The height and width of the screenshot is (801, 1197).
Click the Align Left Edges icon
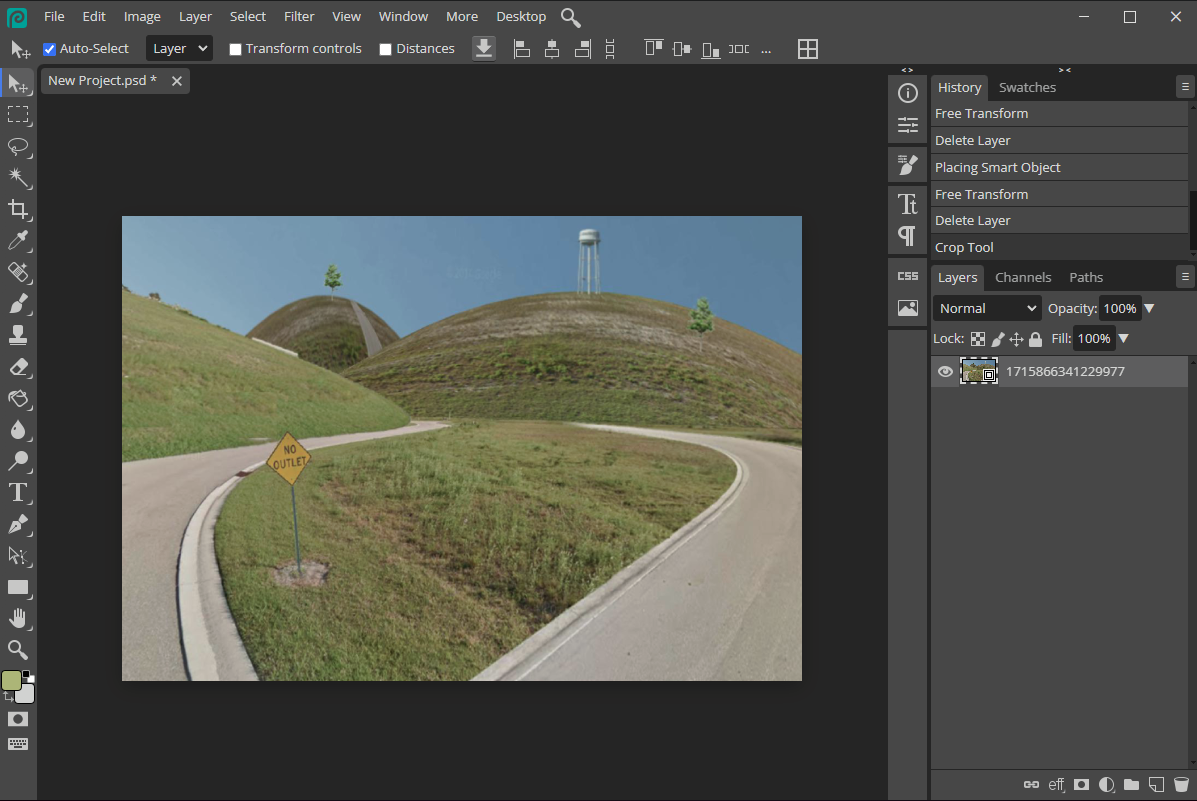point(522,49)
